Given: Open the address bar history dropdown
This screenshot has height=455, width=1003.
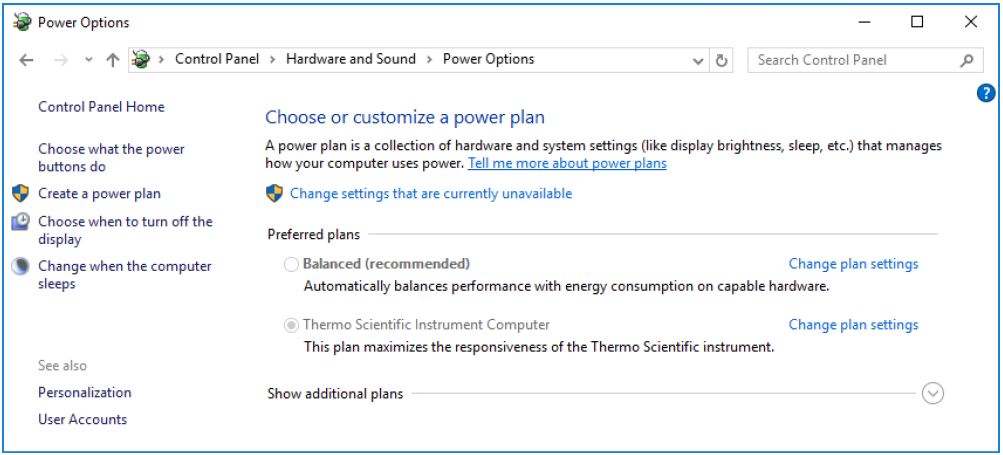Looking at the screenshot, I should tap(699, 60).
